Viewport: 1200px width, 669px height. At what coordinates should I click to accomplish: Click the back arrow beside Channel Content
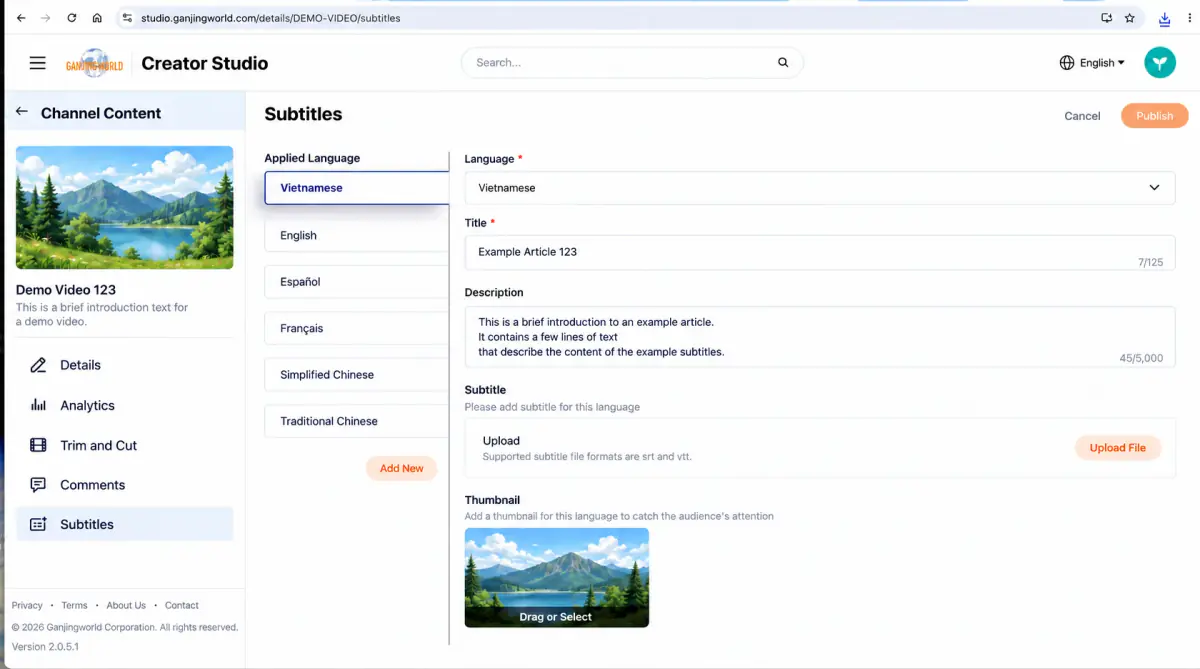point(22,112)
